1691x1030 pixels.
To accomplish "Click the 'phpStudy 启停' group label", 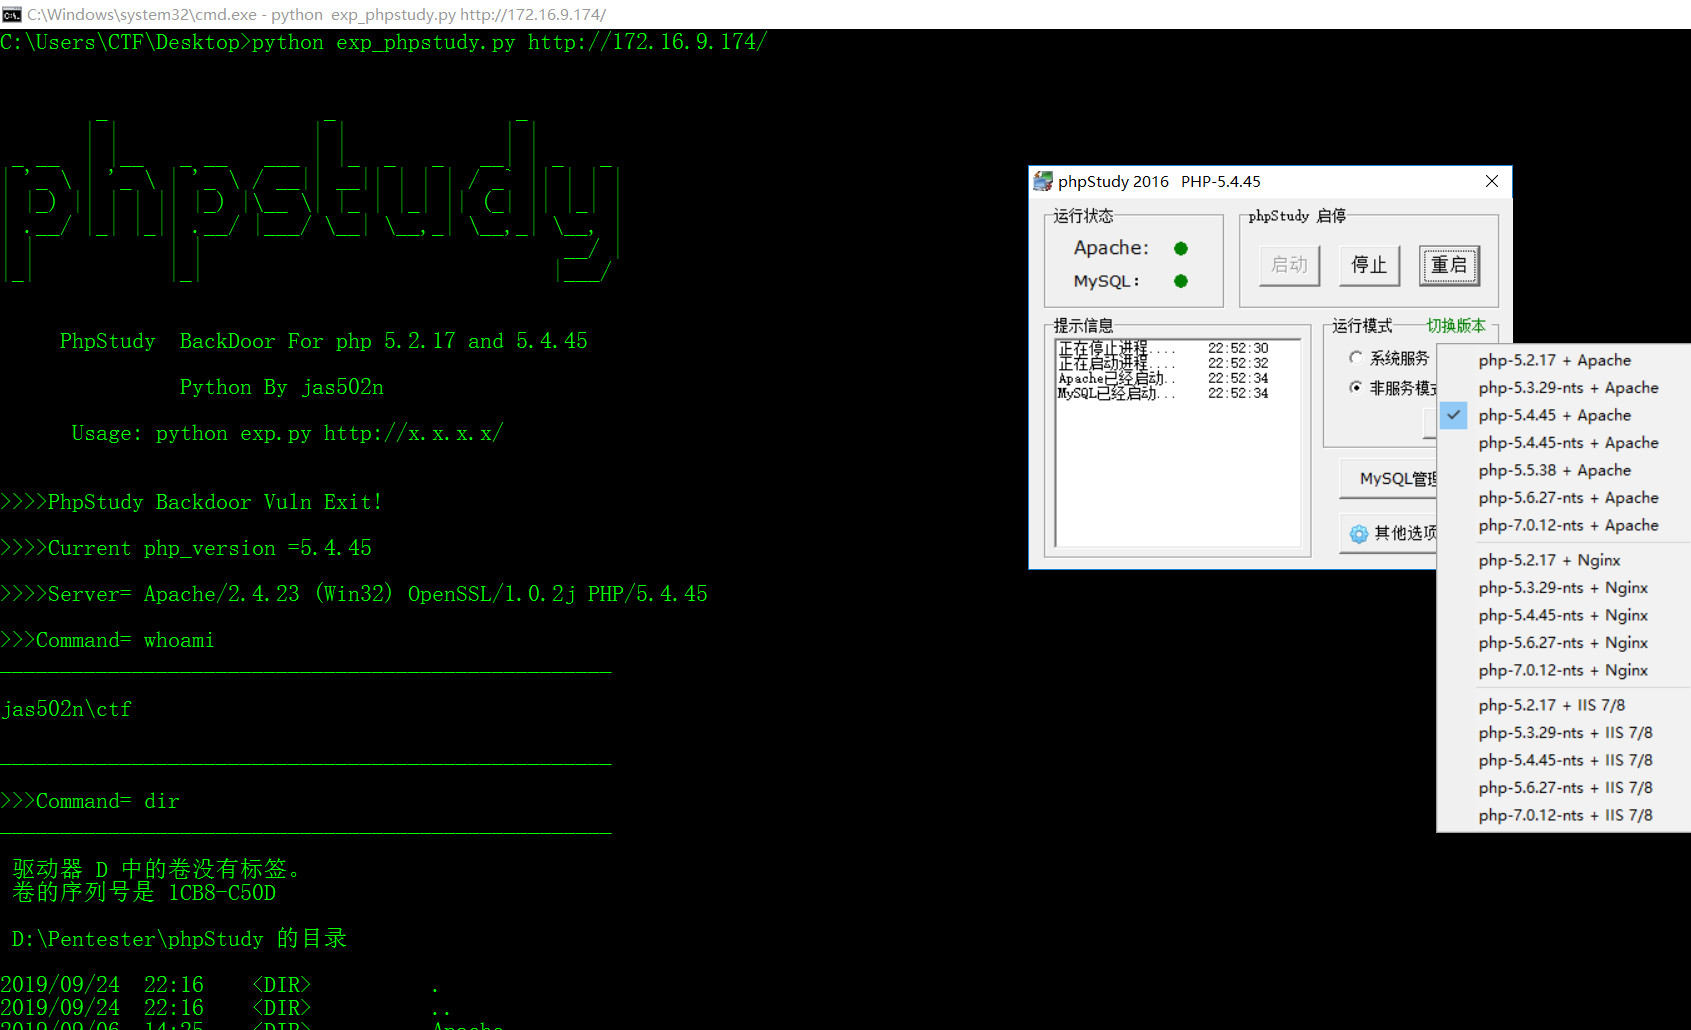I will click(1297, 216).
